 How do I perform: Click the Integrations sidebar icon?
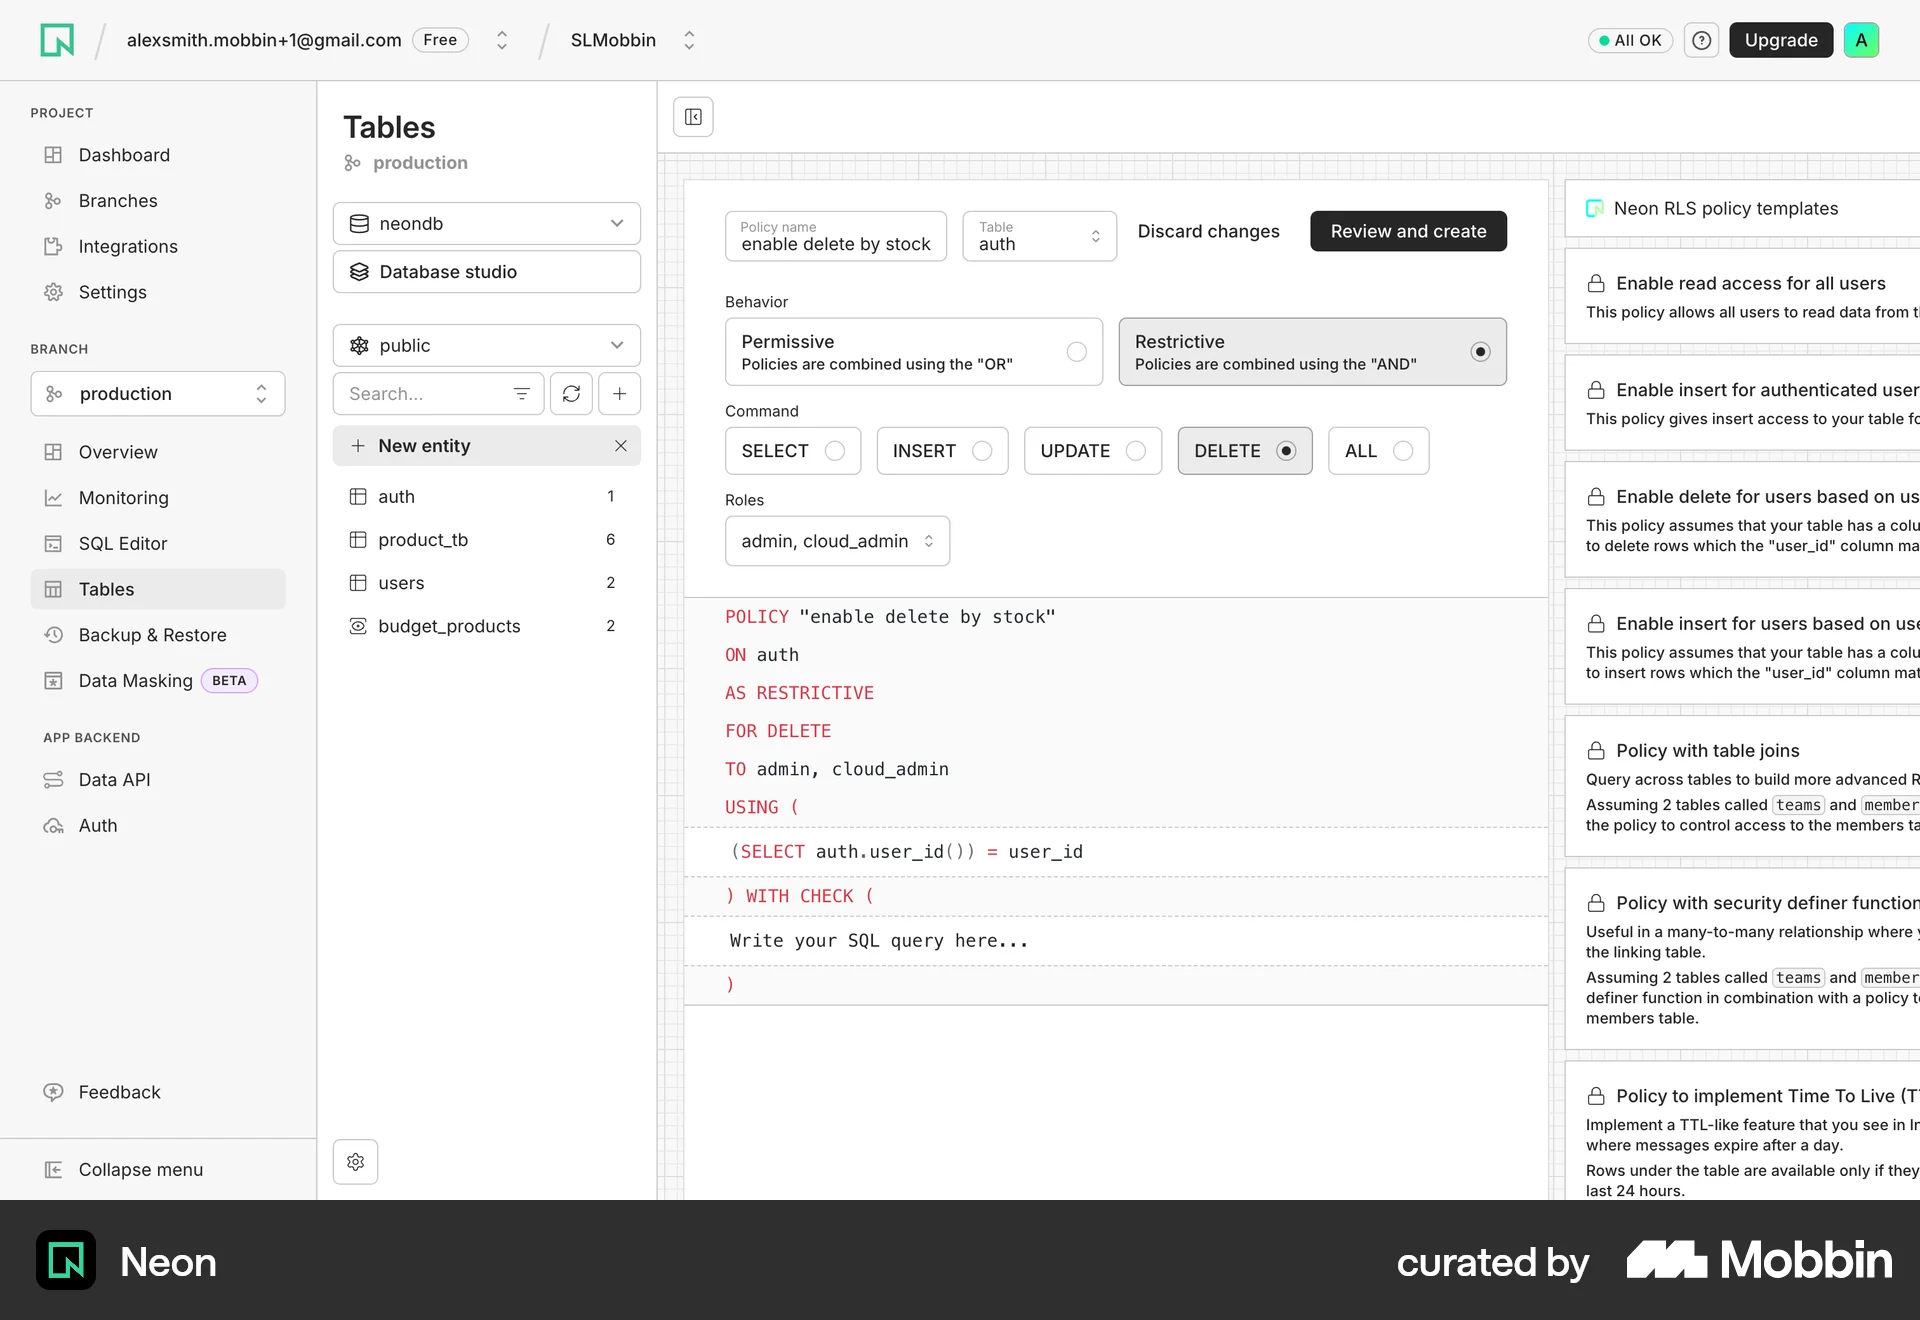[53, 246]
